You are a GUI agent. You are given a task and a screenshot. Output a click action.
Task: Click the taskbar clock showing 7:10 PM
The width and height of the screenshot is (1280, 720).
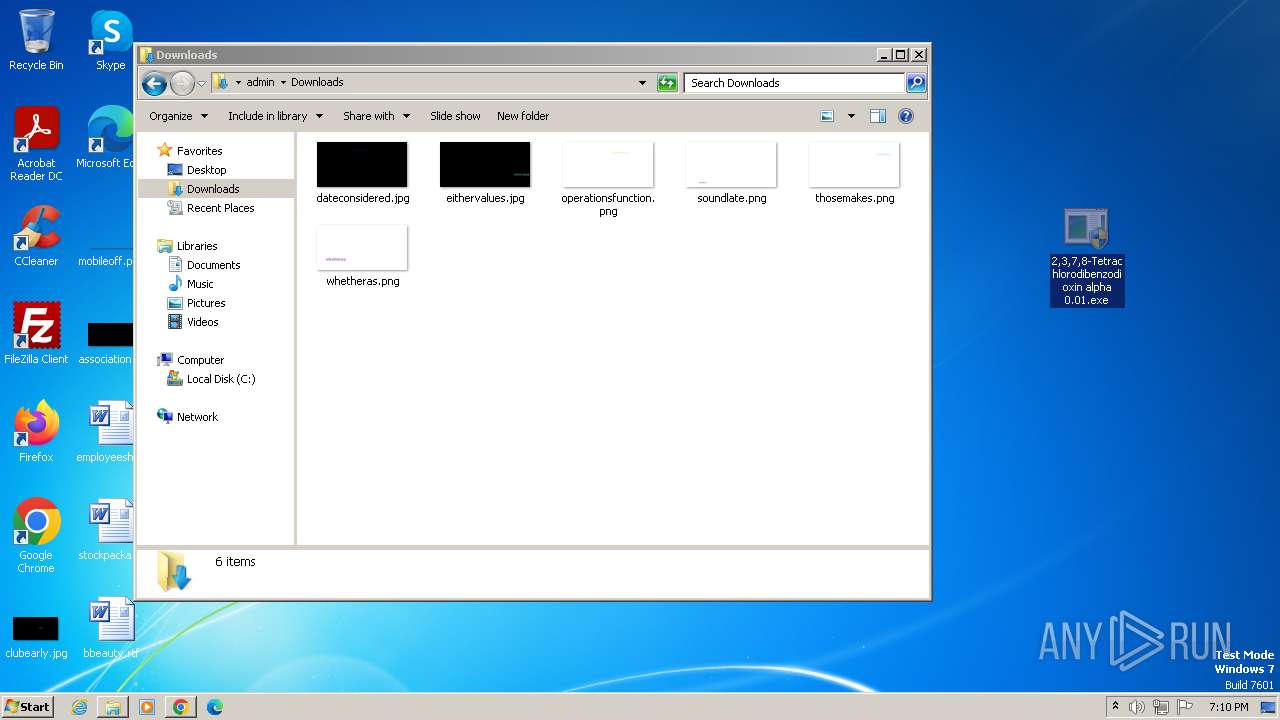click(1228, 707)
